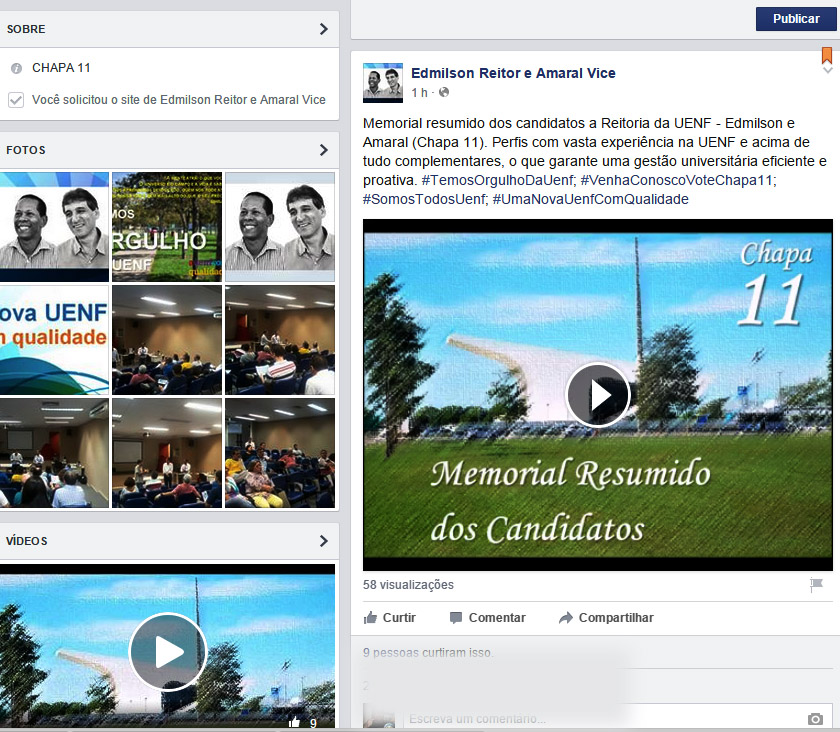Toggle the 'Você solicitou o site' checkbox

tap(16, 99)
